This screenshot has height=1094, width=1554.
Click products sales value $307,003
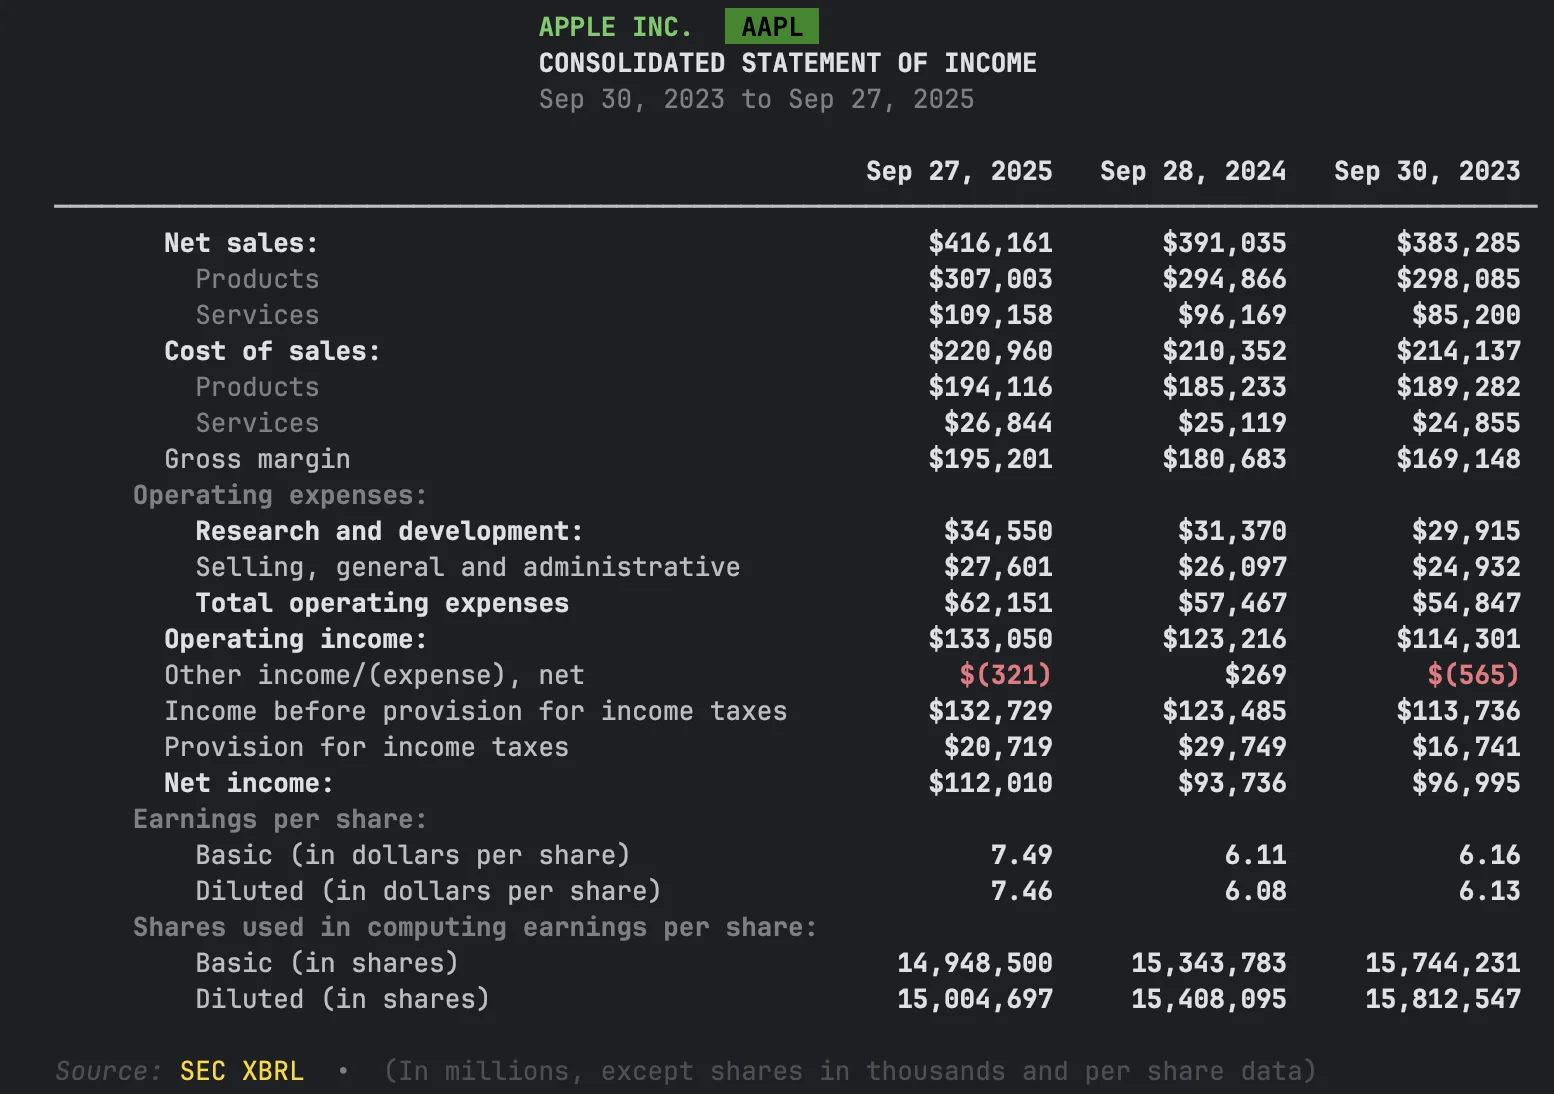tap(990, 279)
